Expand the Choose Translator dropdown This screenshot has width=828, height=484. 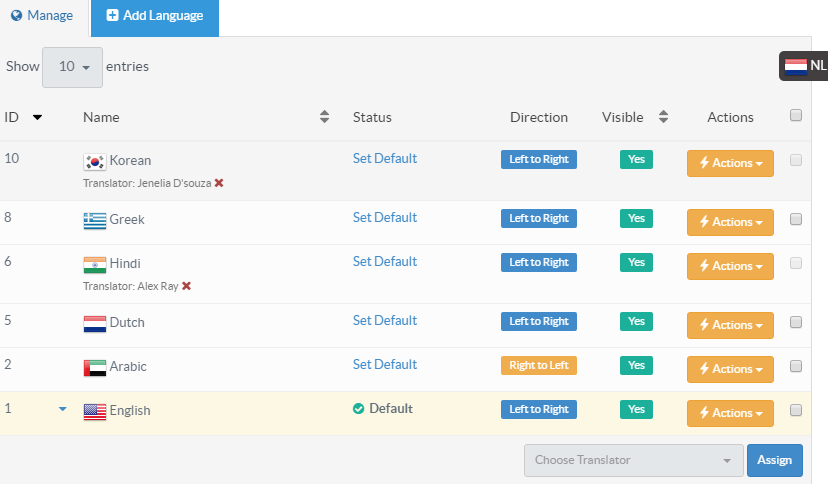(x=633, y=460)
